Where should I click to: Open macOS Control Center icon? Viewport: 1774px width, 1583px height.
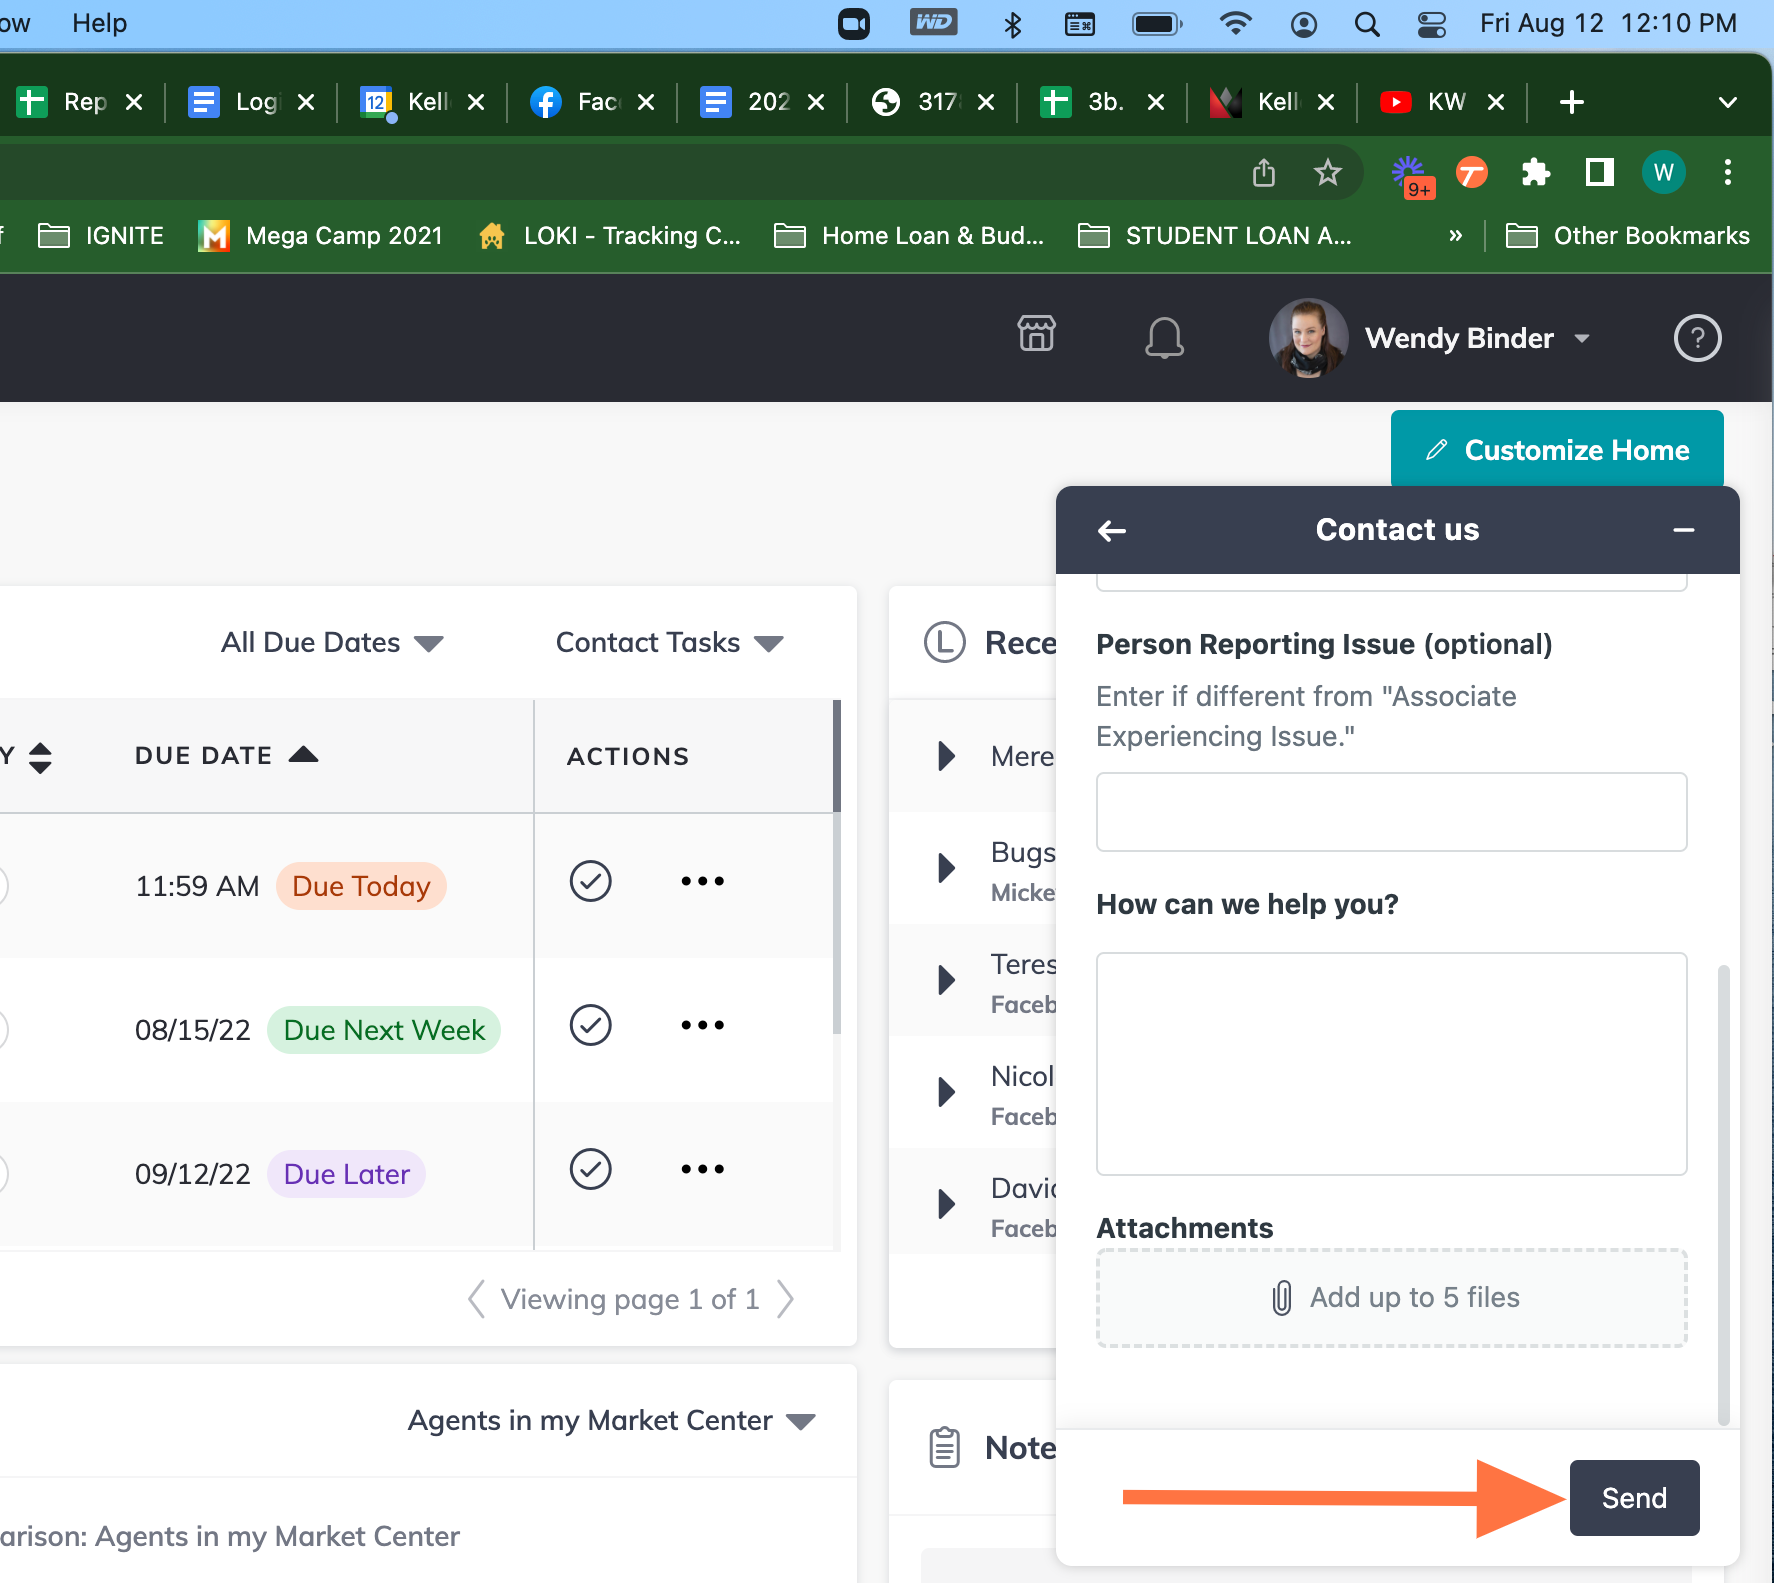click(1432, 24)
